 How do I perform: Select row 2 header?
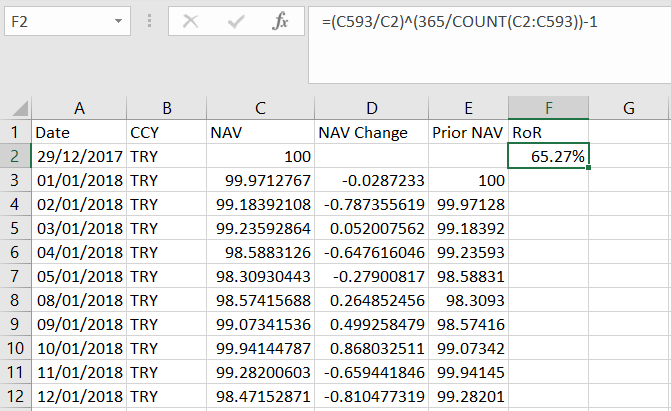coord(15,156)
